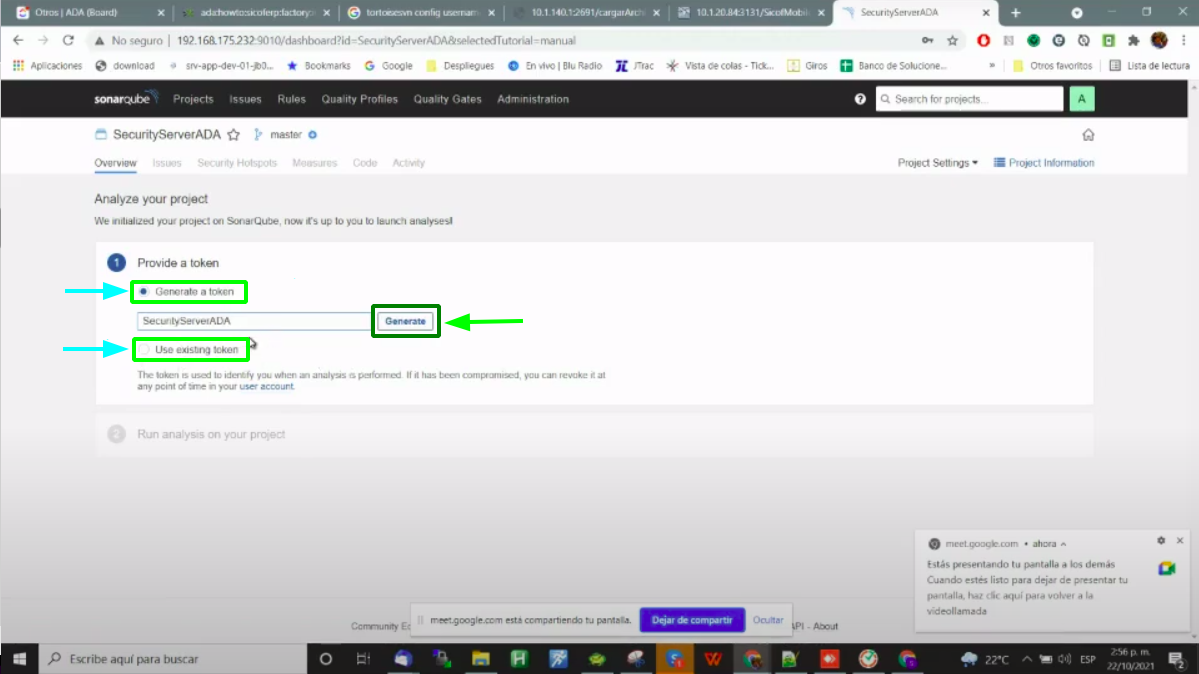
Task: Star SecurityServerADA as favorite
Action: coord(233,135)
